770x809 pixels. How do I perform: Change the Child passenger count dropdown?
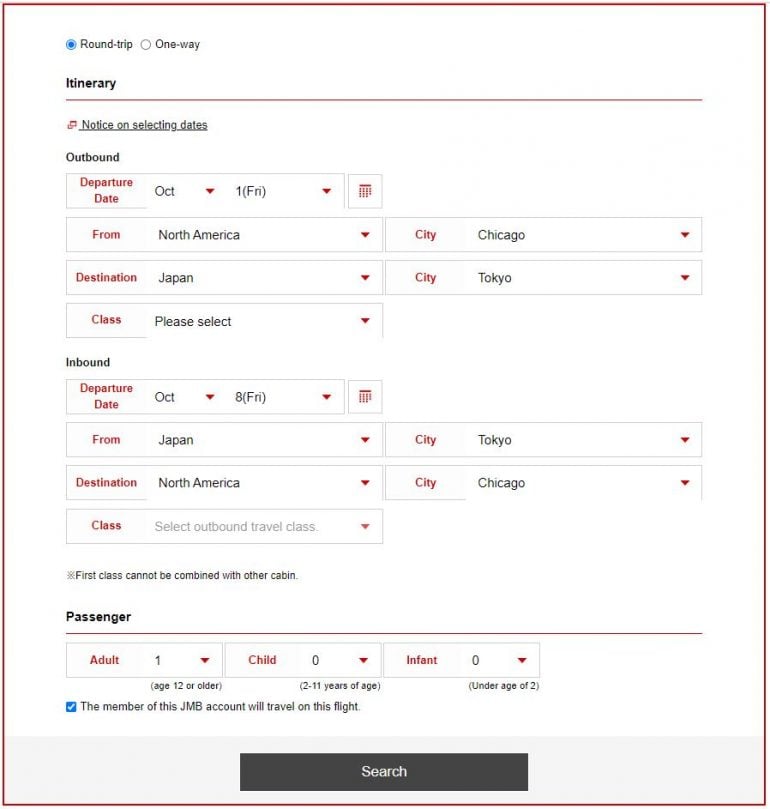340,660
